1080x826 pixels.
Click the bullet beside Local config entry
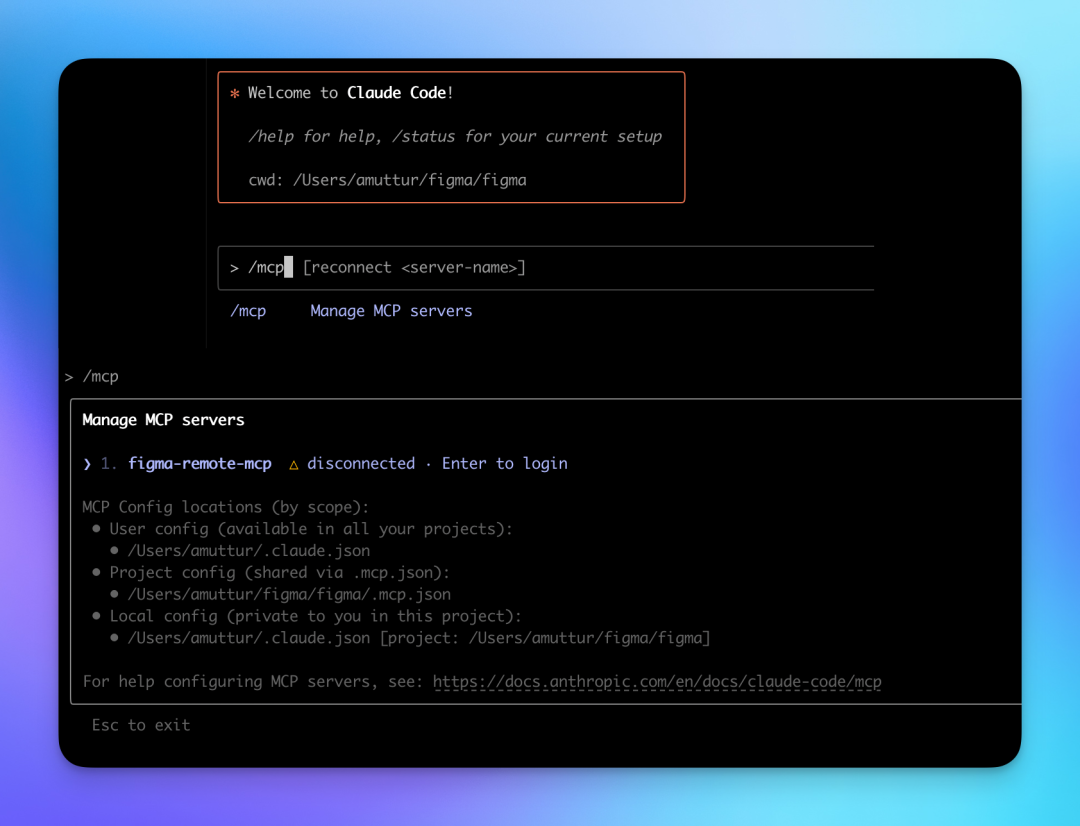(95, 615)
